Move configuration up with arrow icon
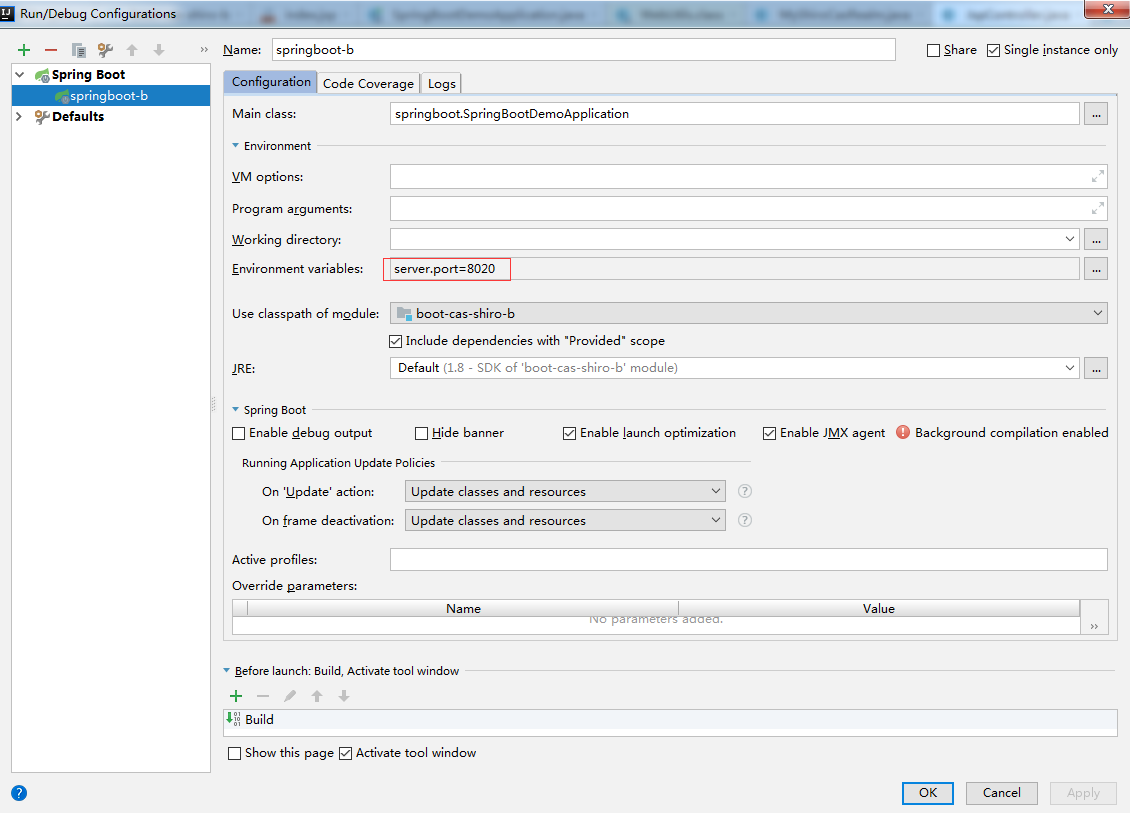Screen dimensions: 1130x813 coord(131,49)
